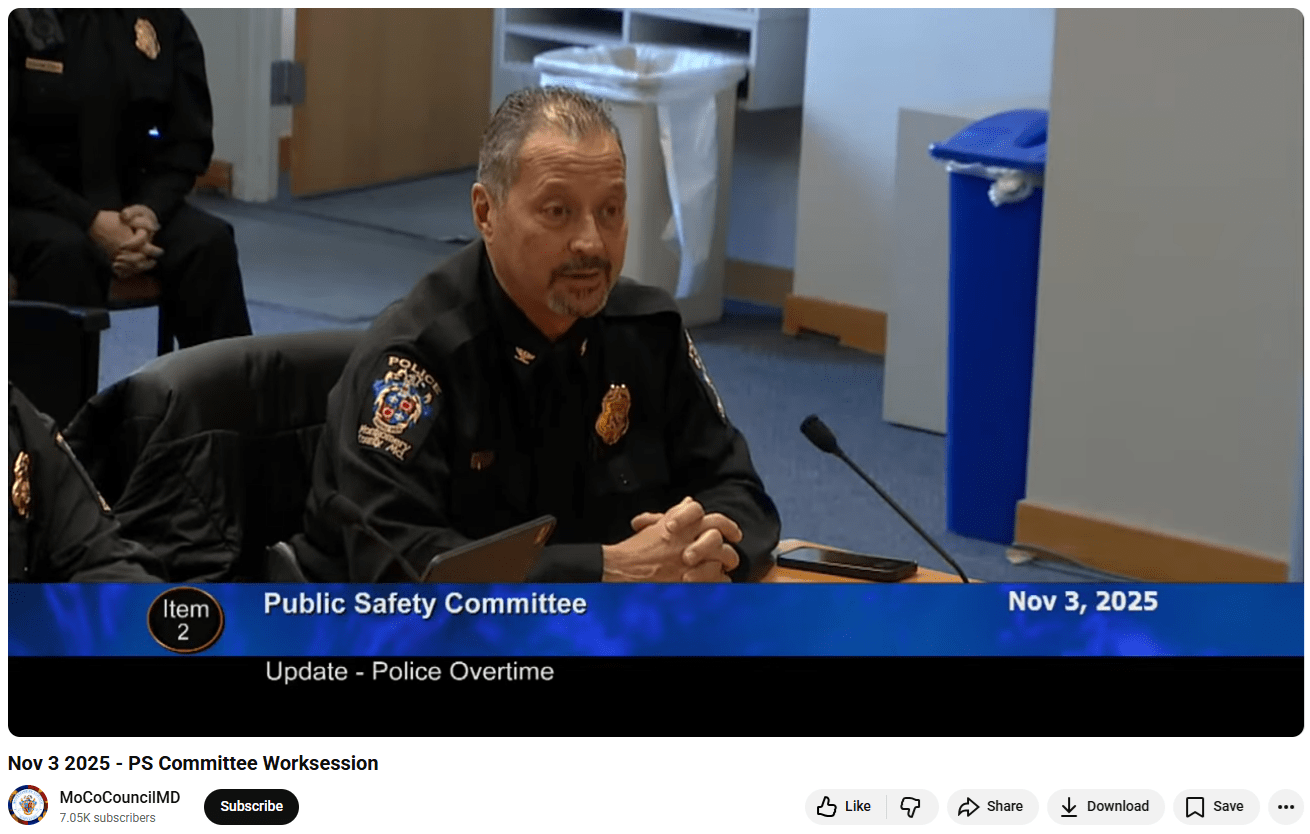Click the thumbs-down dislike icon
1310x834 pixels.
tap(910, 807)
